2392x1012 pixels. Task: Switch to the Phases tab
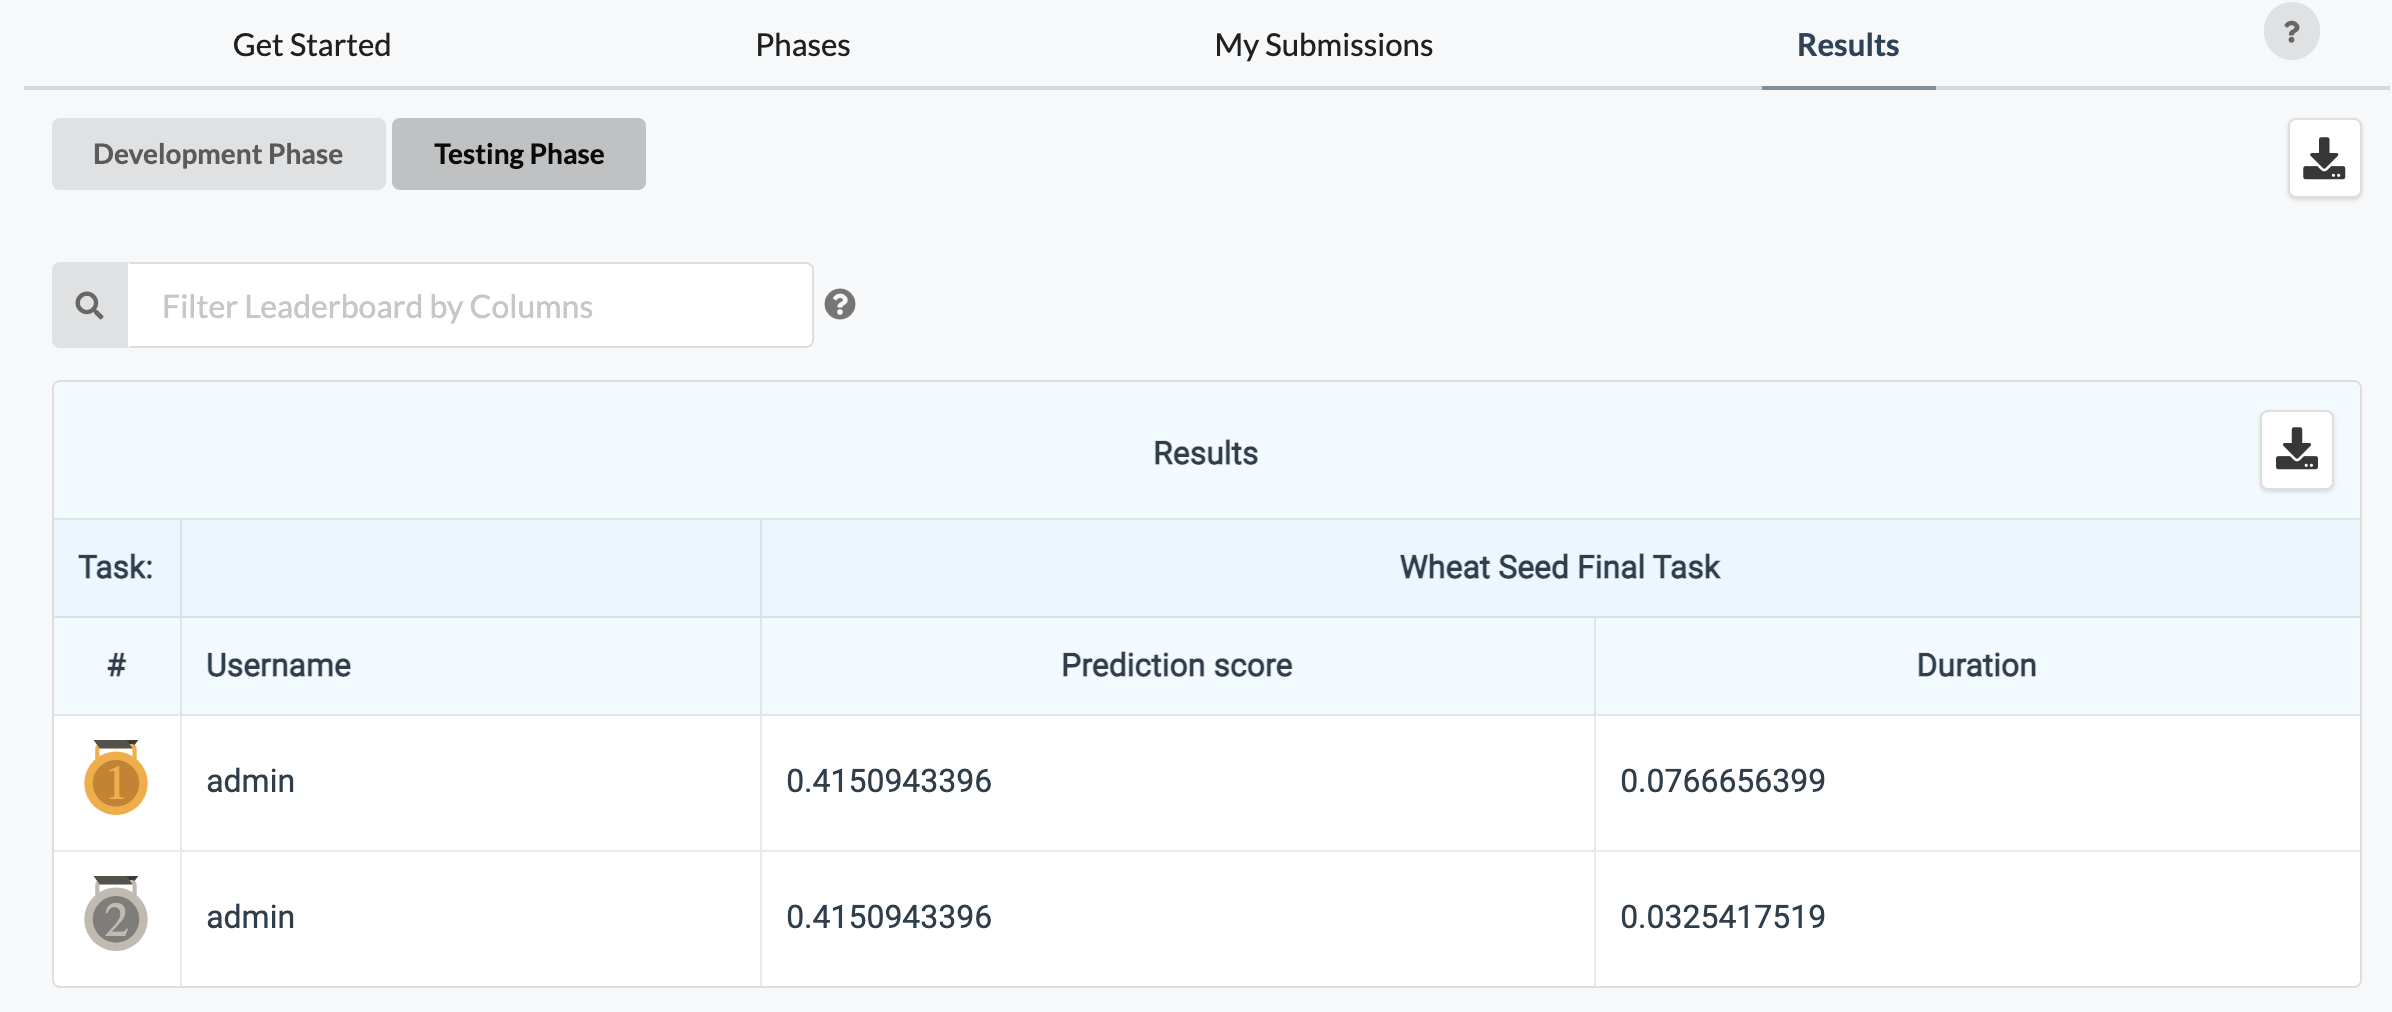click(x=802, y=44)
